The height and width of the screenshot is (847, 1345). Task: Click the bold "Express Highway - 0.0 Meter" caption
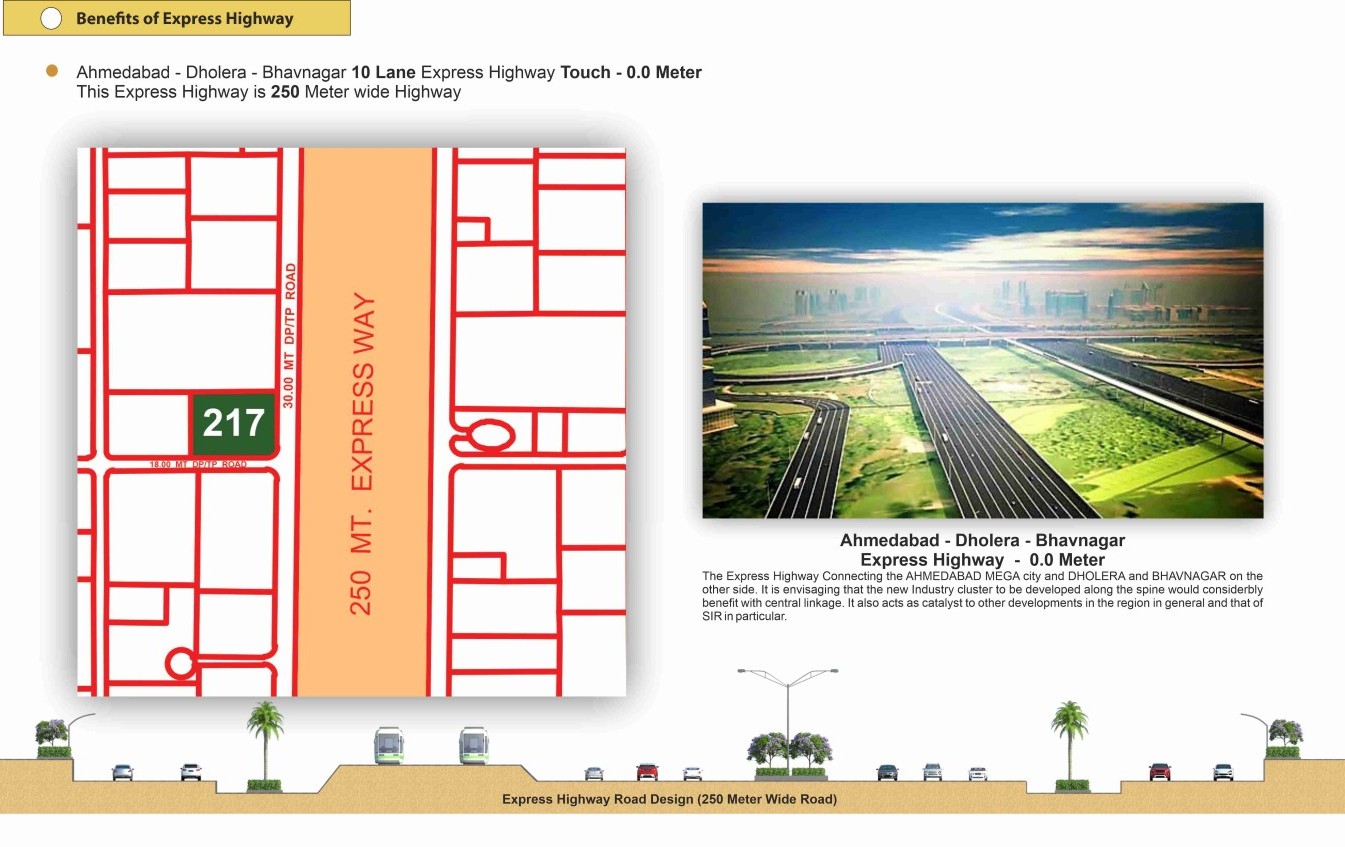[982, 560]
